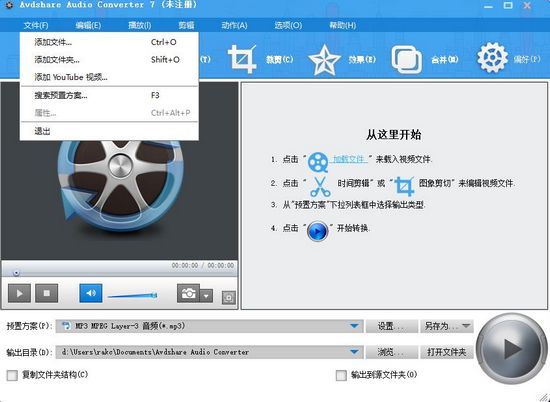550x402 pixels.
Task: Expand the 输出目录 path dropdown
Action: [x=355, y=351]
